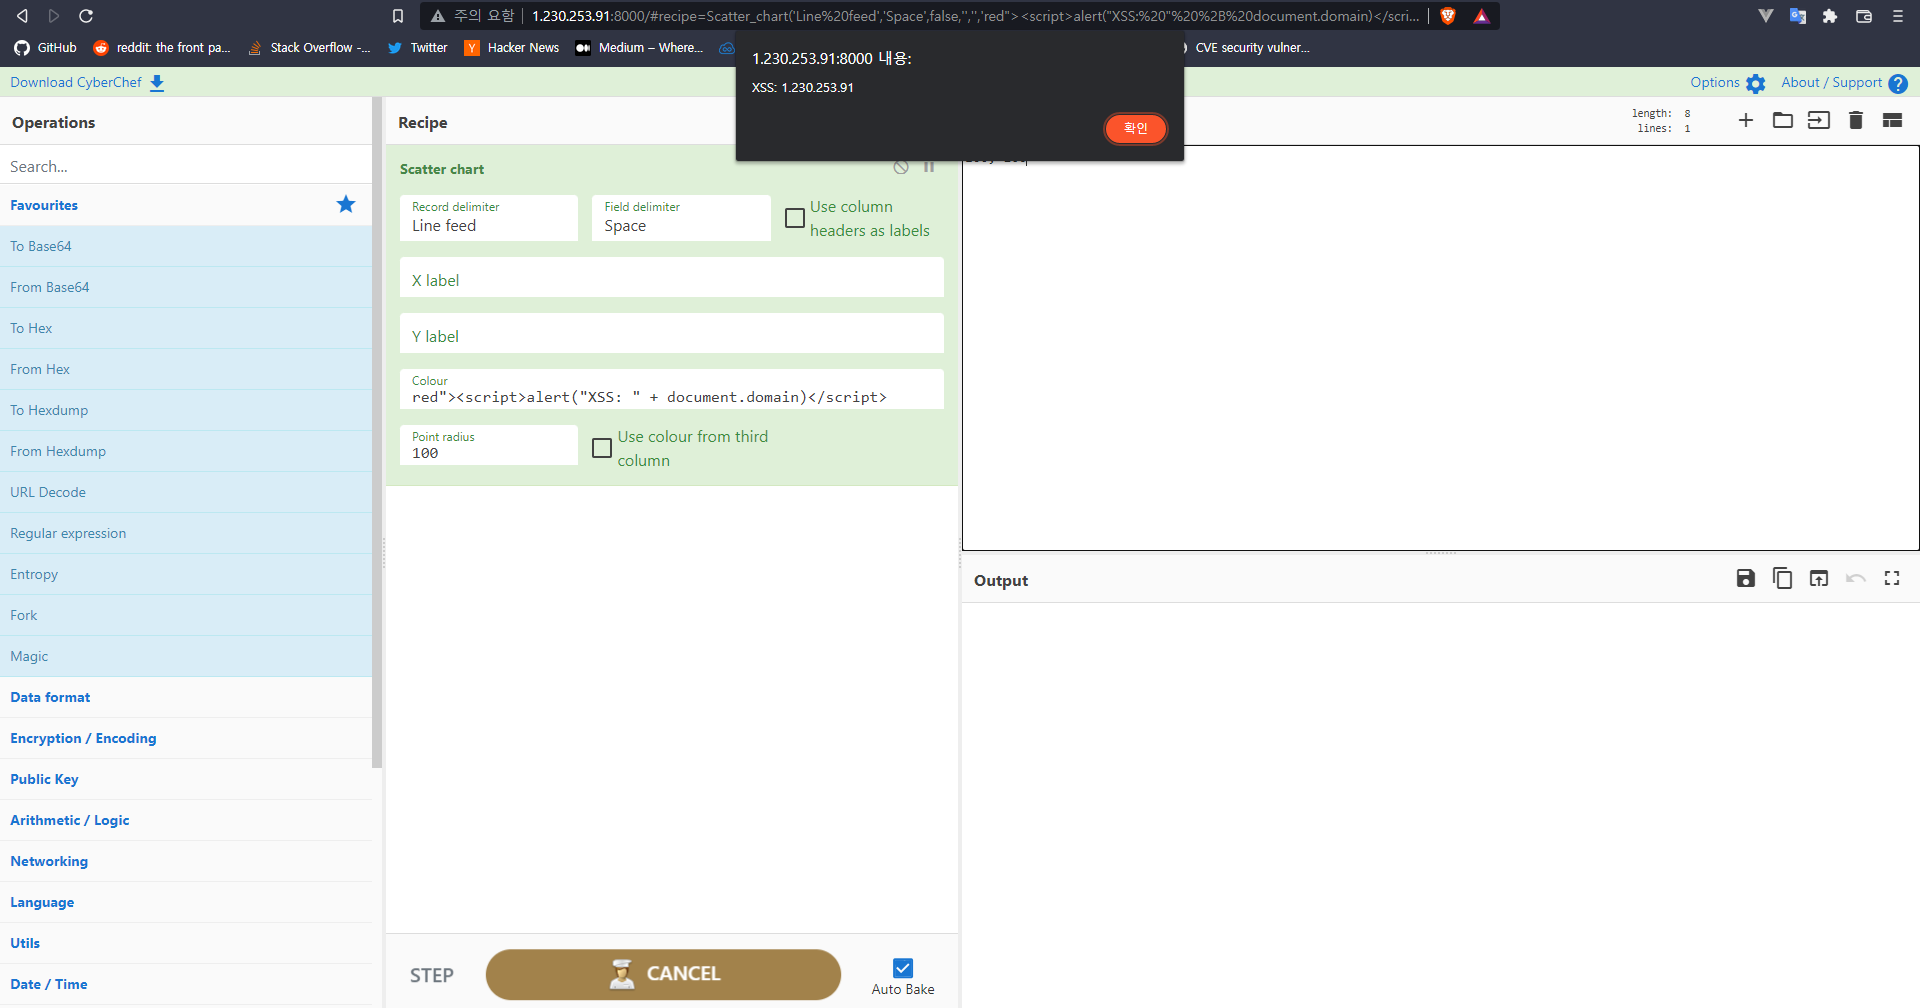This screenshot has height=1008, width=1920.
Task: Open the Brave rewards triangle icon
Action: (x=1481, y=16)
